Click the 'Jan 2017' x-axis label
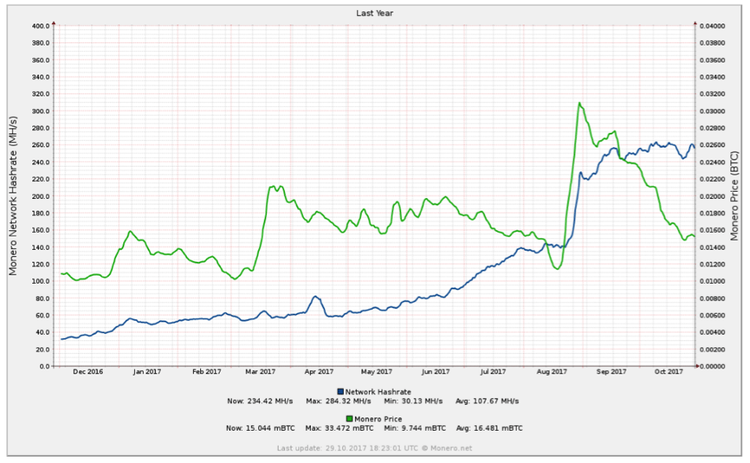The image size is (750, 463). [x=147, y=372]
